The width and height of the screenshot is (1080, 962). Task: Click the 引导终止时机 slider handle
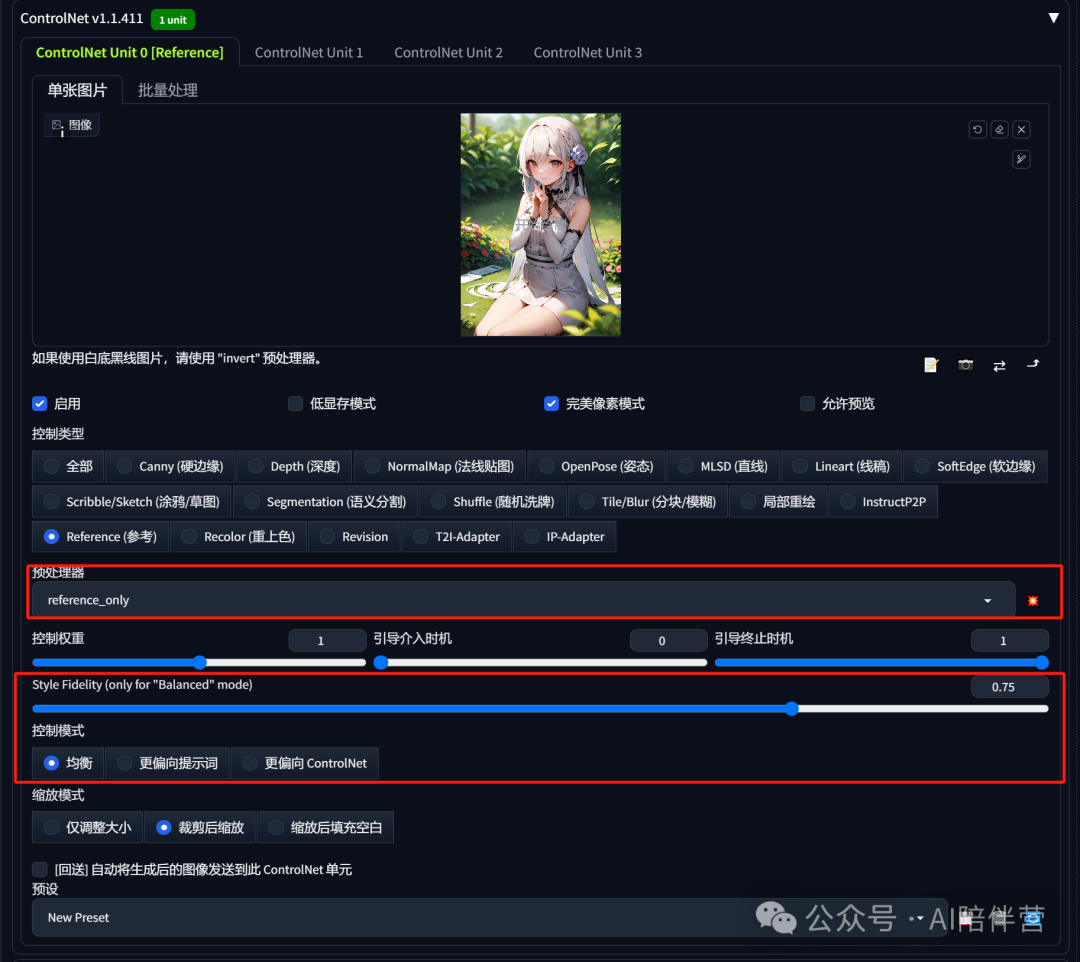[x=1041, y=662]
